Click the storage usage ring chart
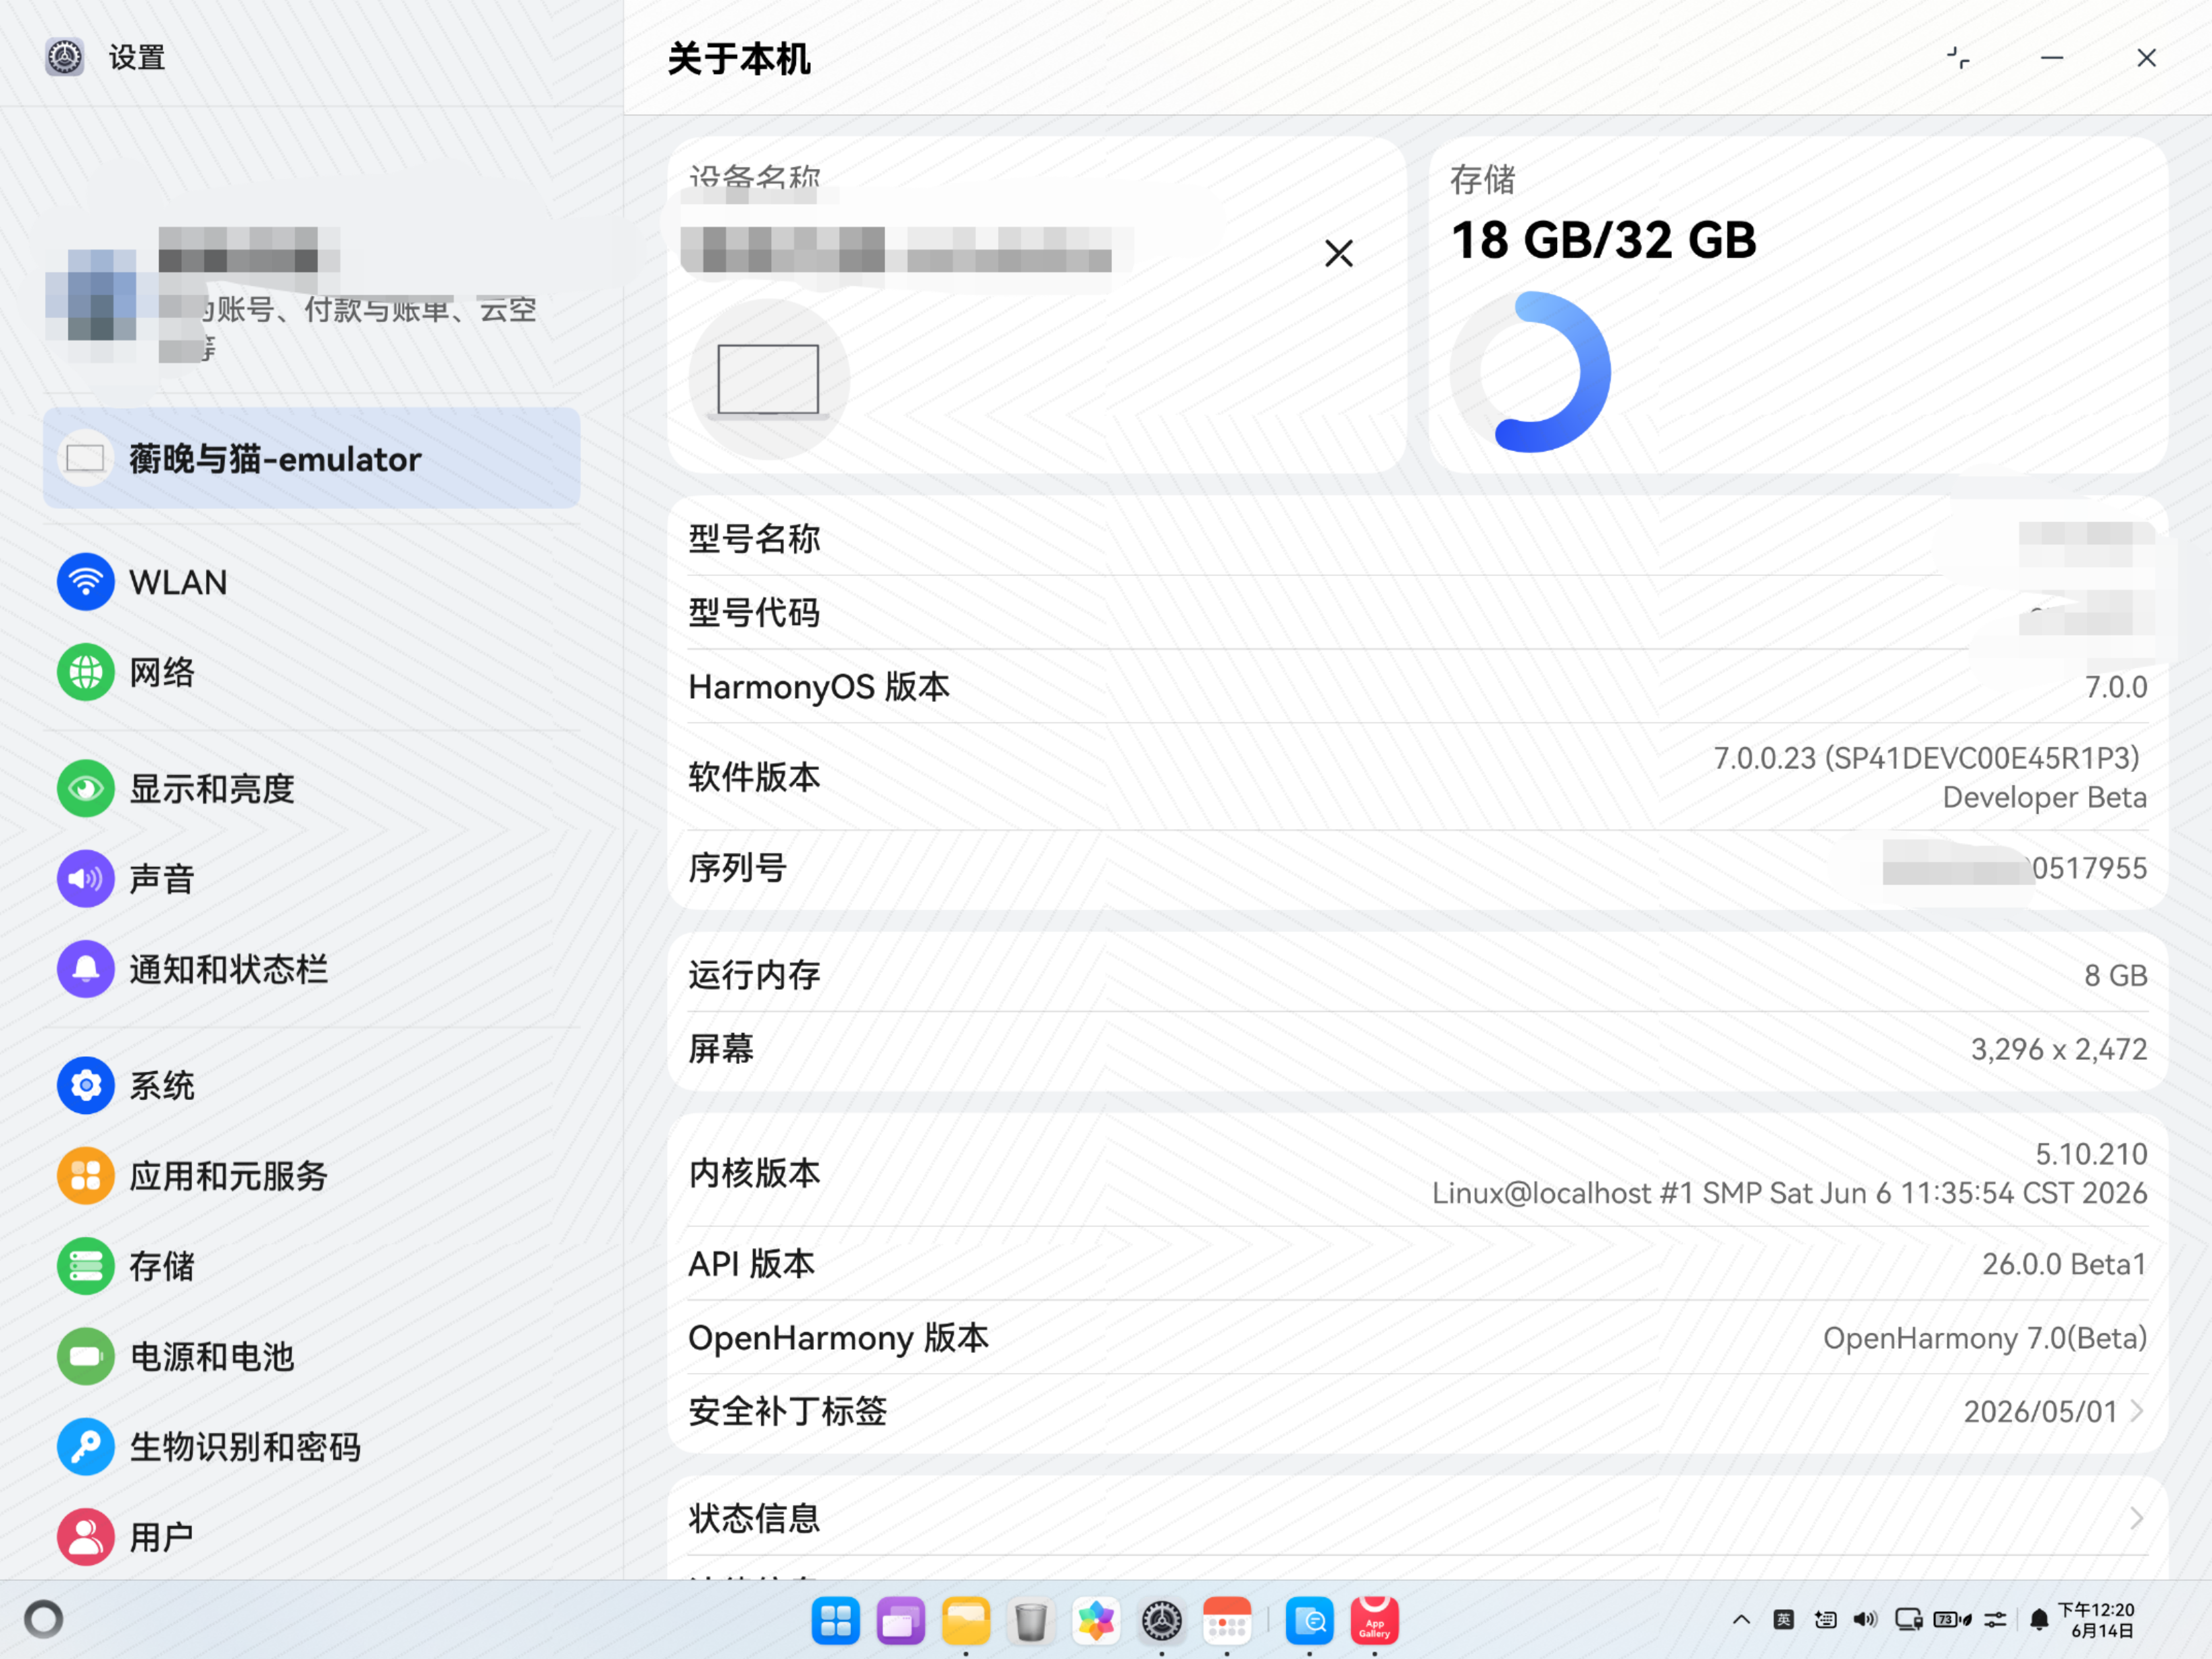 tap(1531, 372)
